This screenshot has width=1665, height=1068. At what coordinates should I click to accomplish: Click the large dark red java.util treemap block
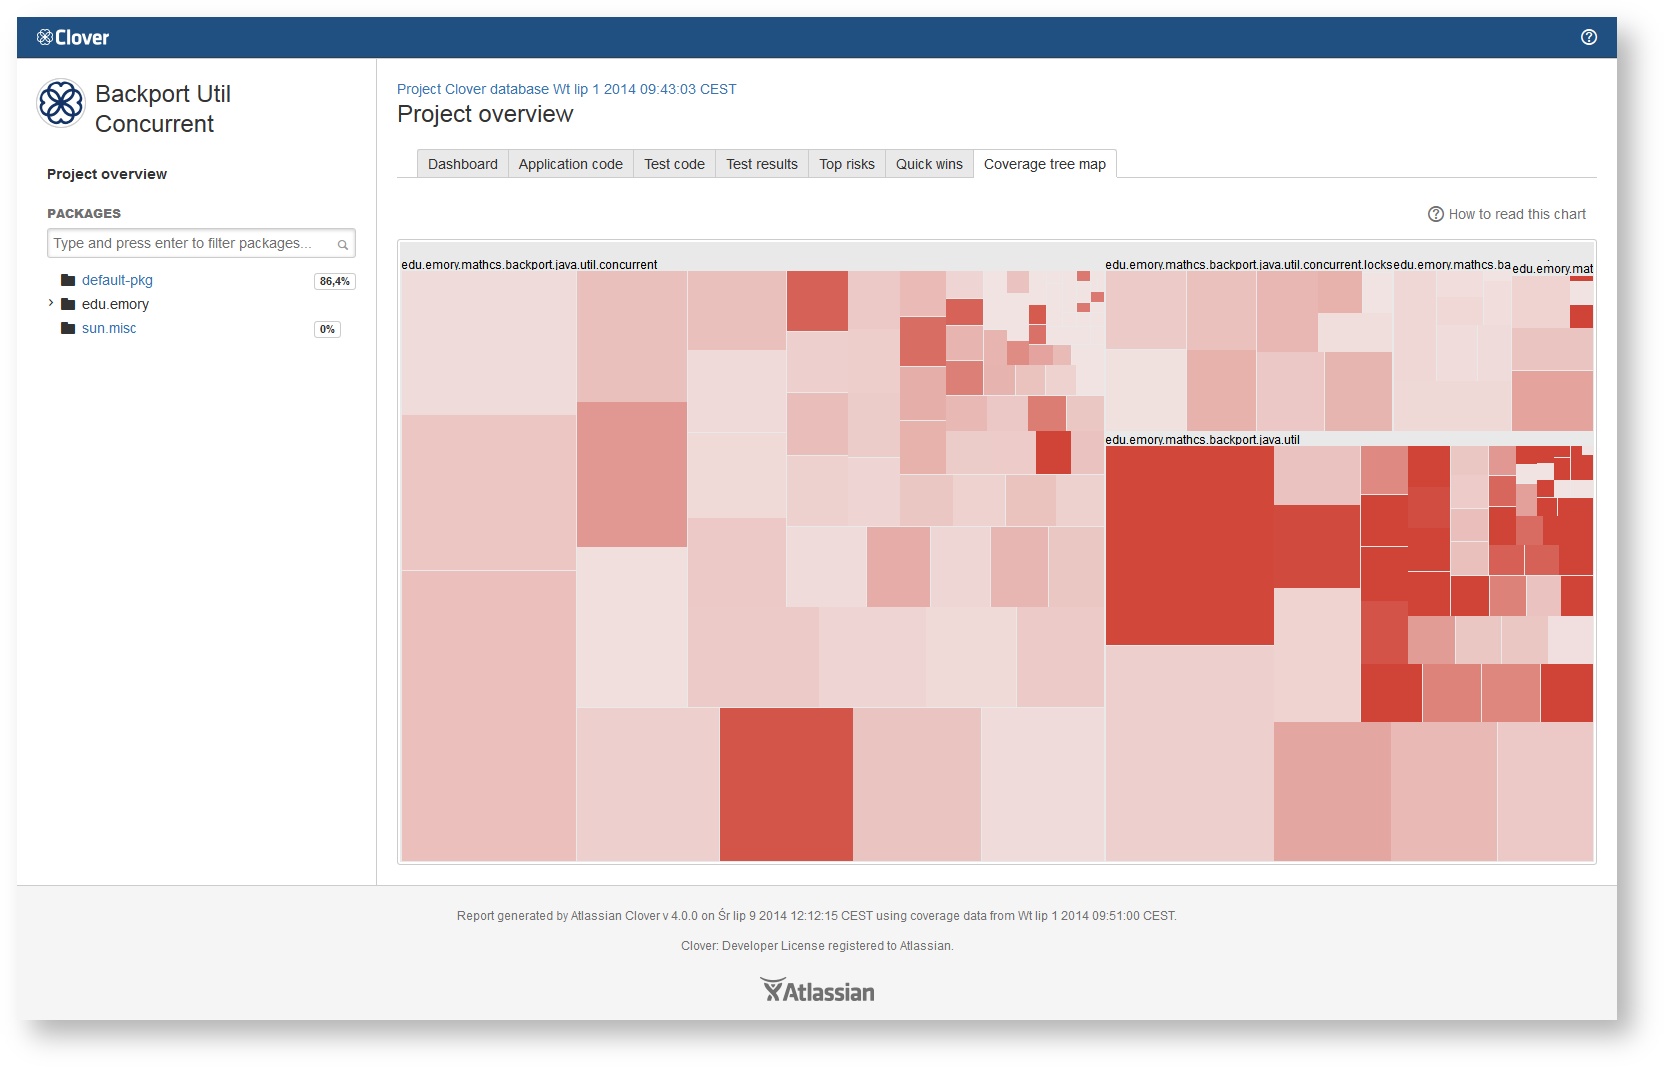pyautogui.click(x=1189, y=545)
